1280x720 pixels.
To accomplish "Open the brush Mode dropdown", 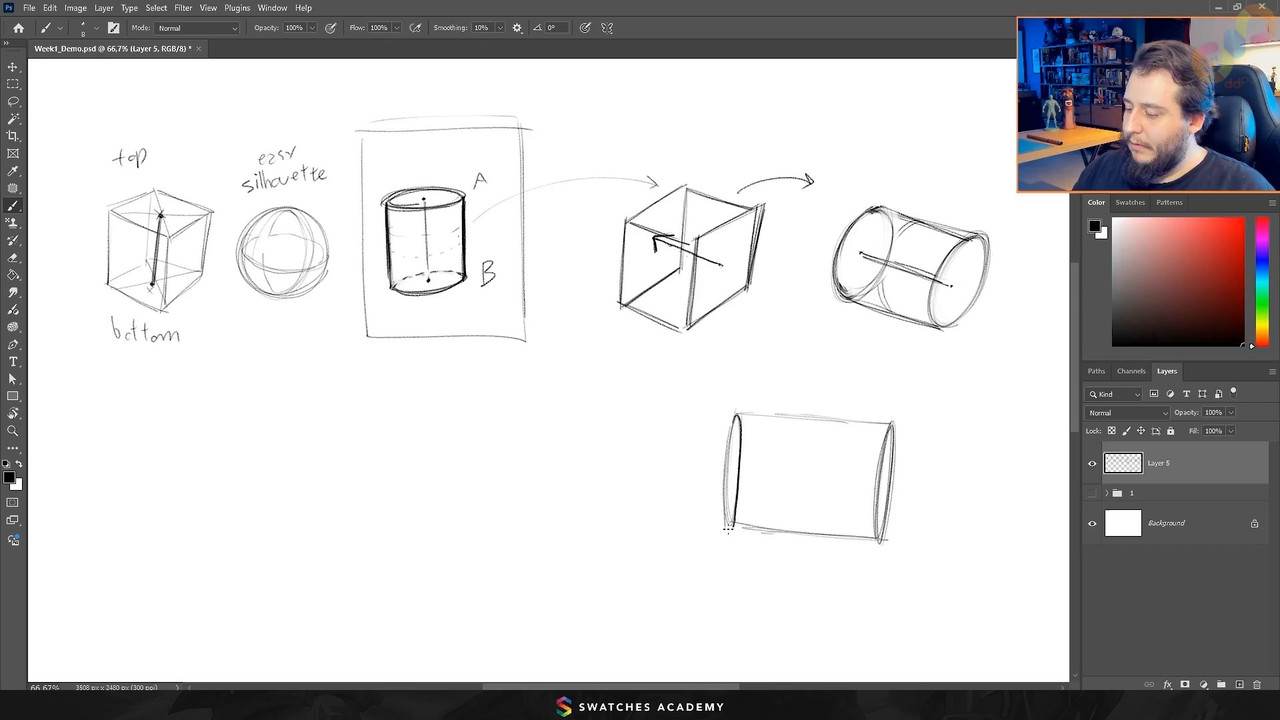I will pyautogui.click(x=198, y=28).
